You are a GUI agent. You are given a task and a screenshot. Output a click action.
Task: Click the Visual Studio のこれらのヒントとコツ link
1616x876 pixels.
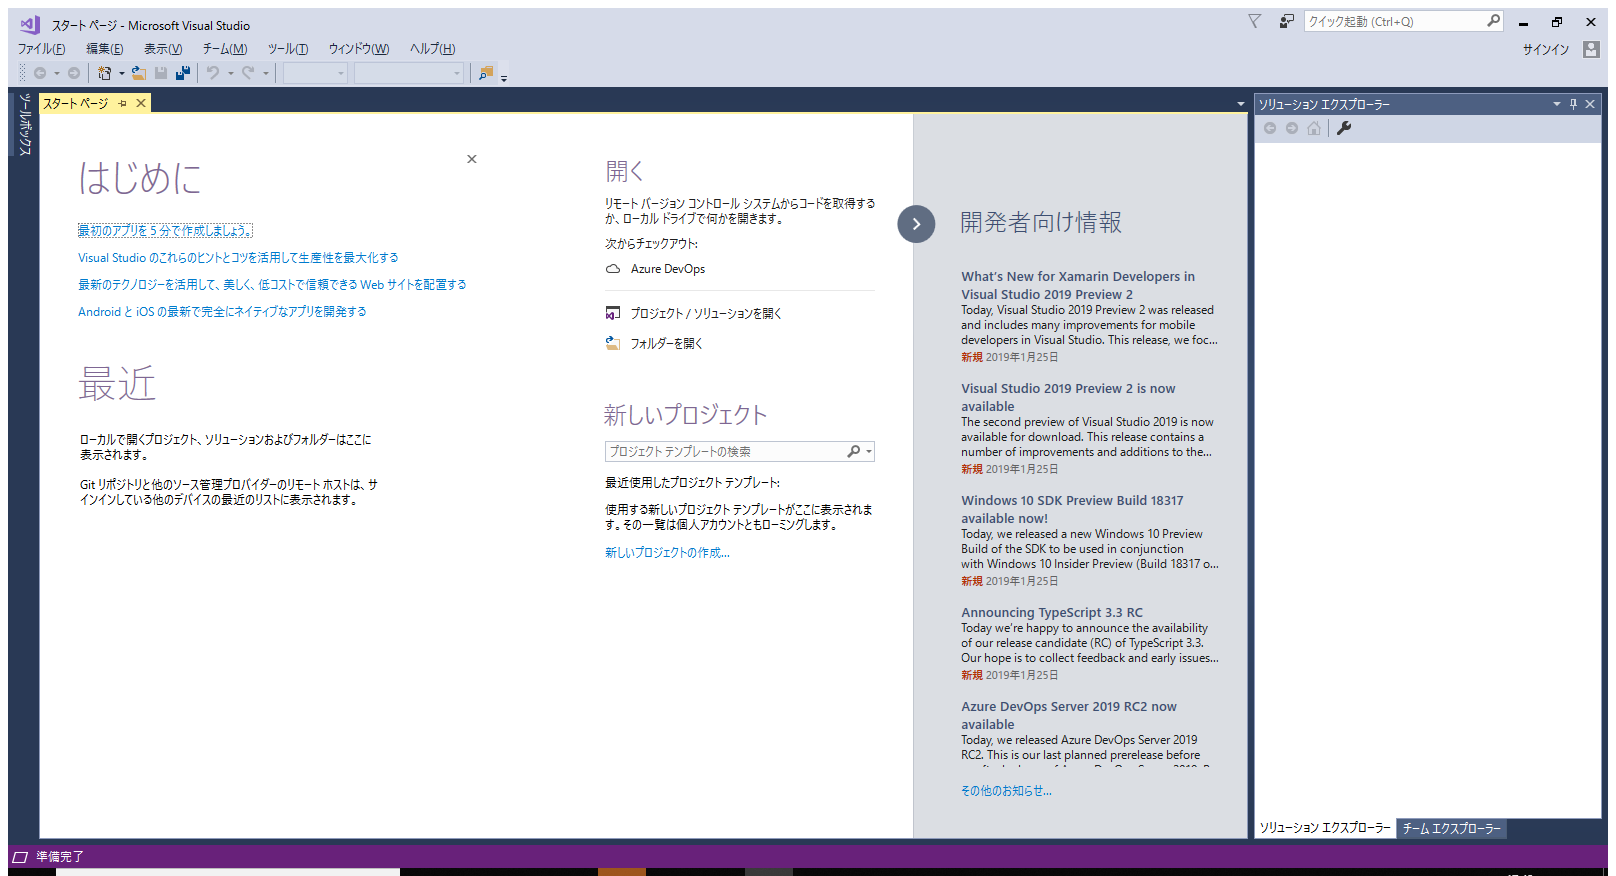coord(238,257)
